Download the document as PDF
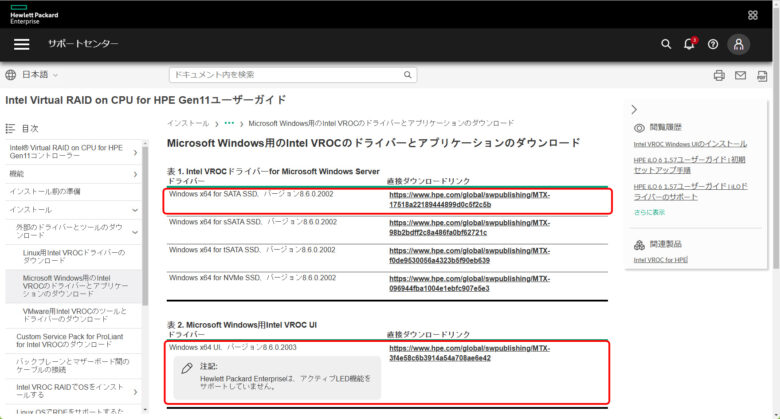This screenshot has width=780, height=419. coord(762,76)
